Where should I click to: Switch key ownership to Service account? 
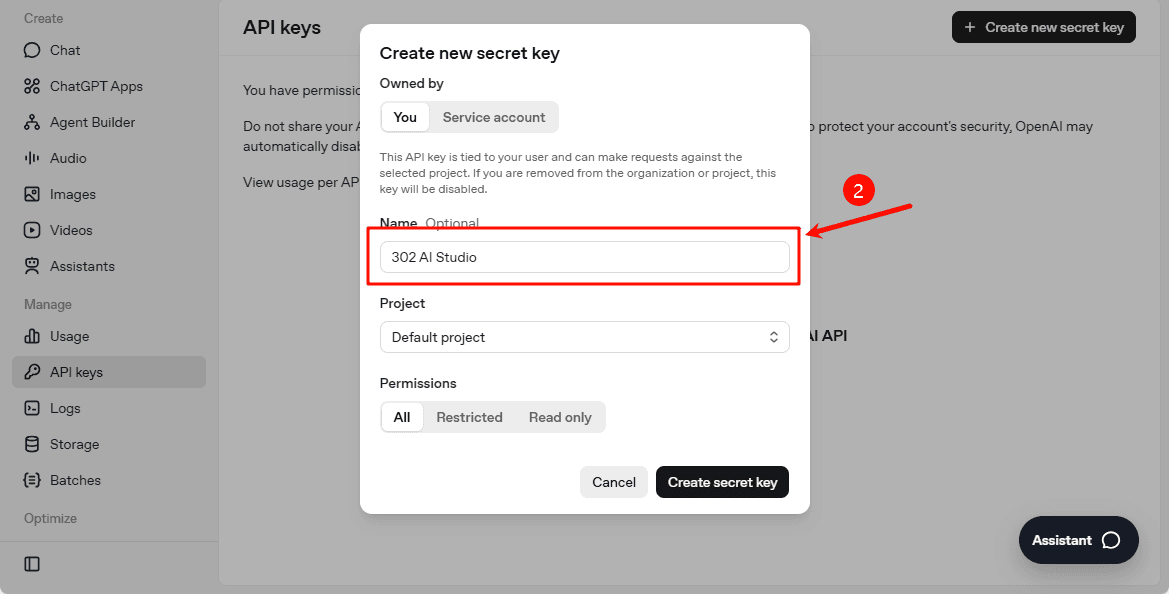(x=493, y=117)
